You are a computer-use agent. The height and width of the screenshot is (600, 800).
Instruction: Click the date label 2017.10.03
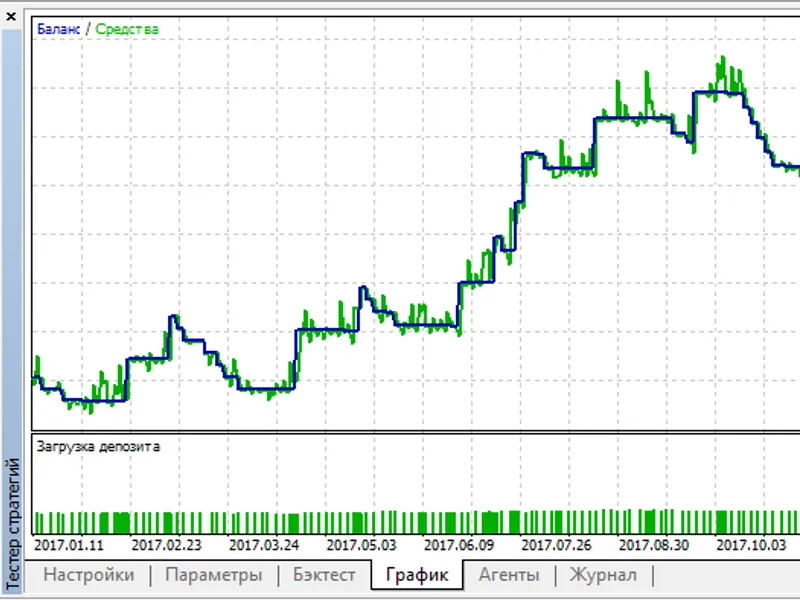tap(751, 545)
